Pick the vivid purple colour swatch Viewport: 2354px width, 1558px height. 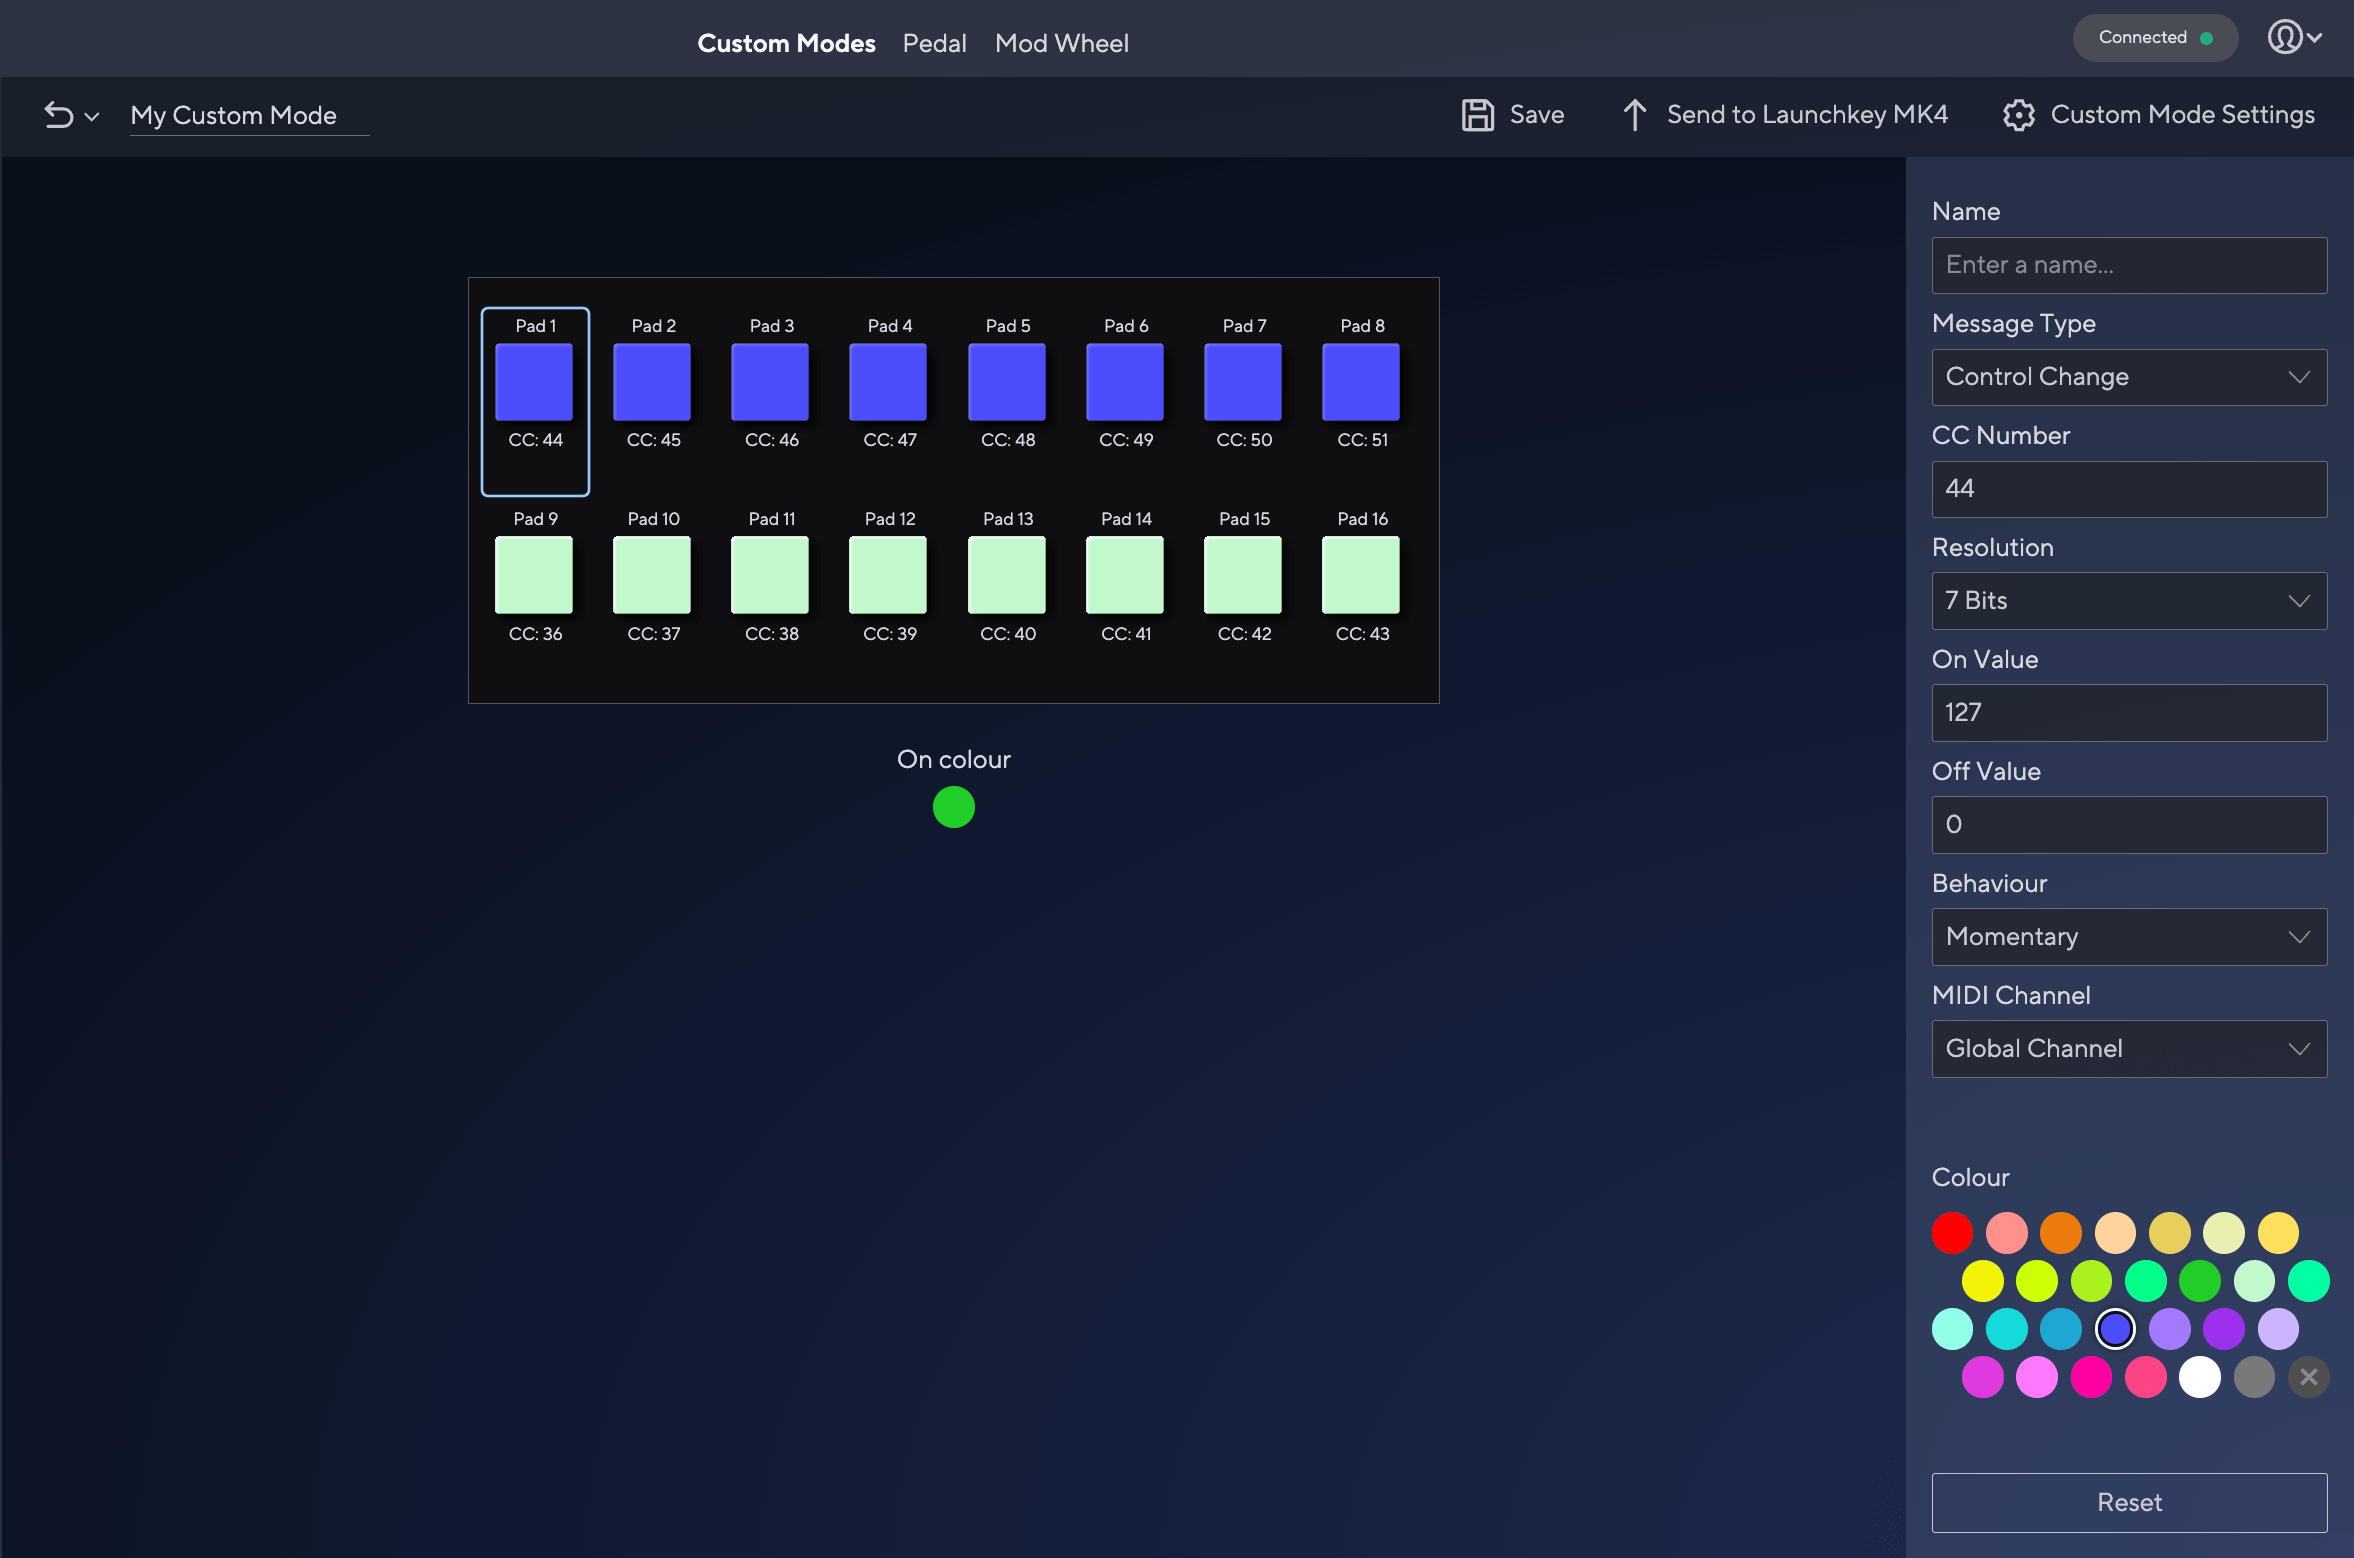click(x=2224, y=1329)
